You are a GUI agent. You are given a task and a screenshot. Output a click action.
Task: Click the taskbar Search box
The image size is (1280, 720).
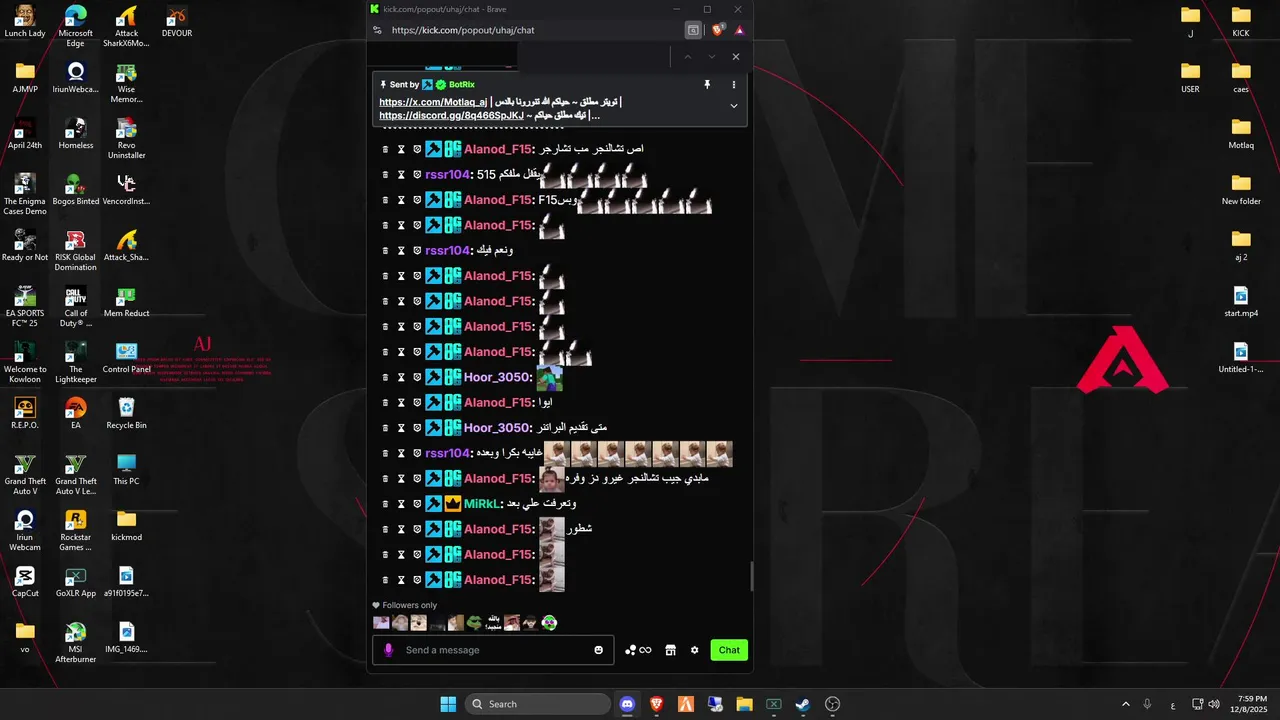538,704
